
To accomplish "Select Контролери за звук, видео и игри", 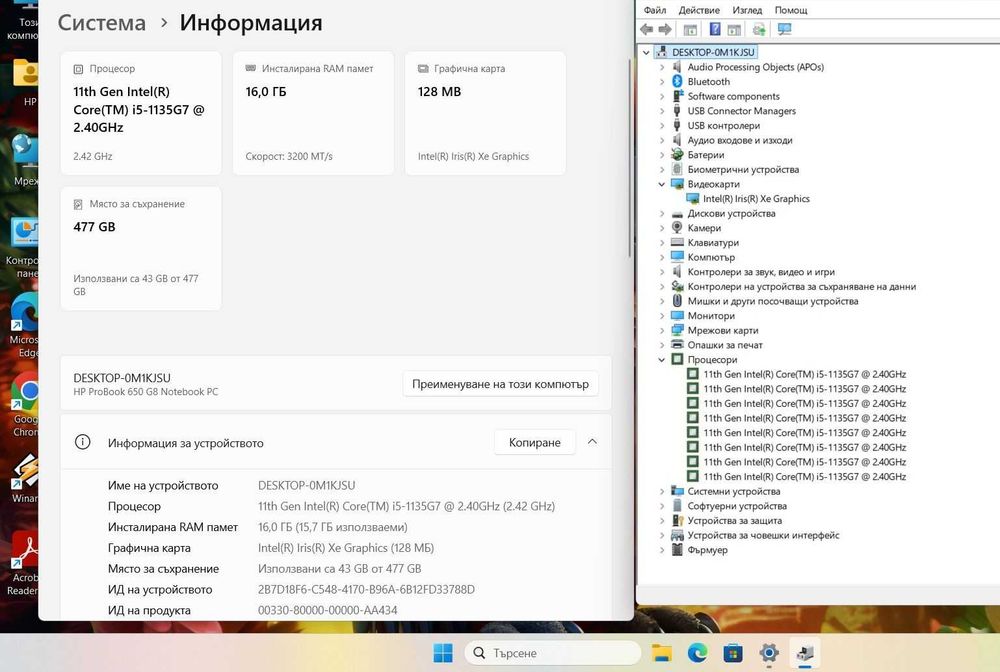I will (761, 272).
